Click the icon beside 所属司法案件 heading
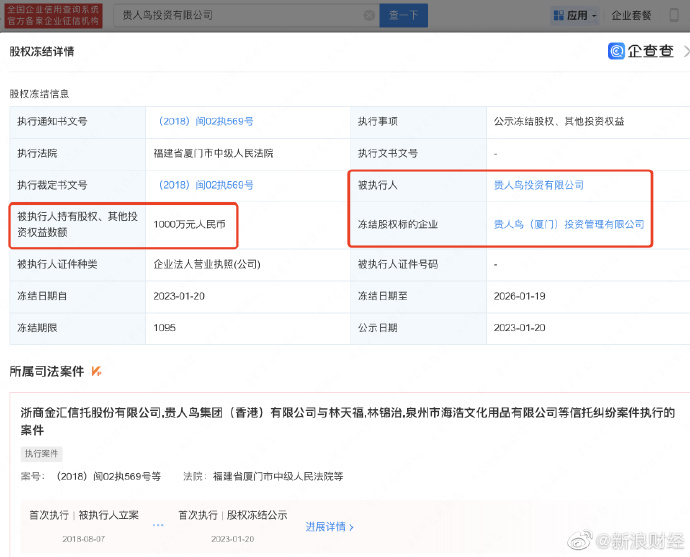This screenshot has width=690, height=557. coord(96,371)
